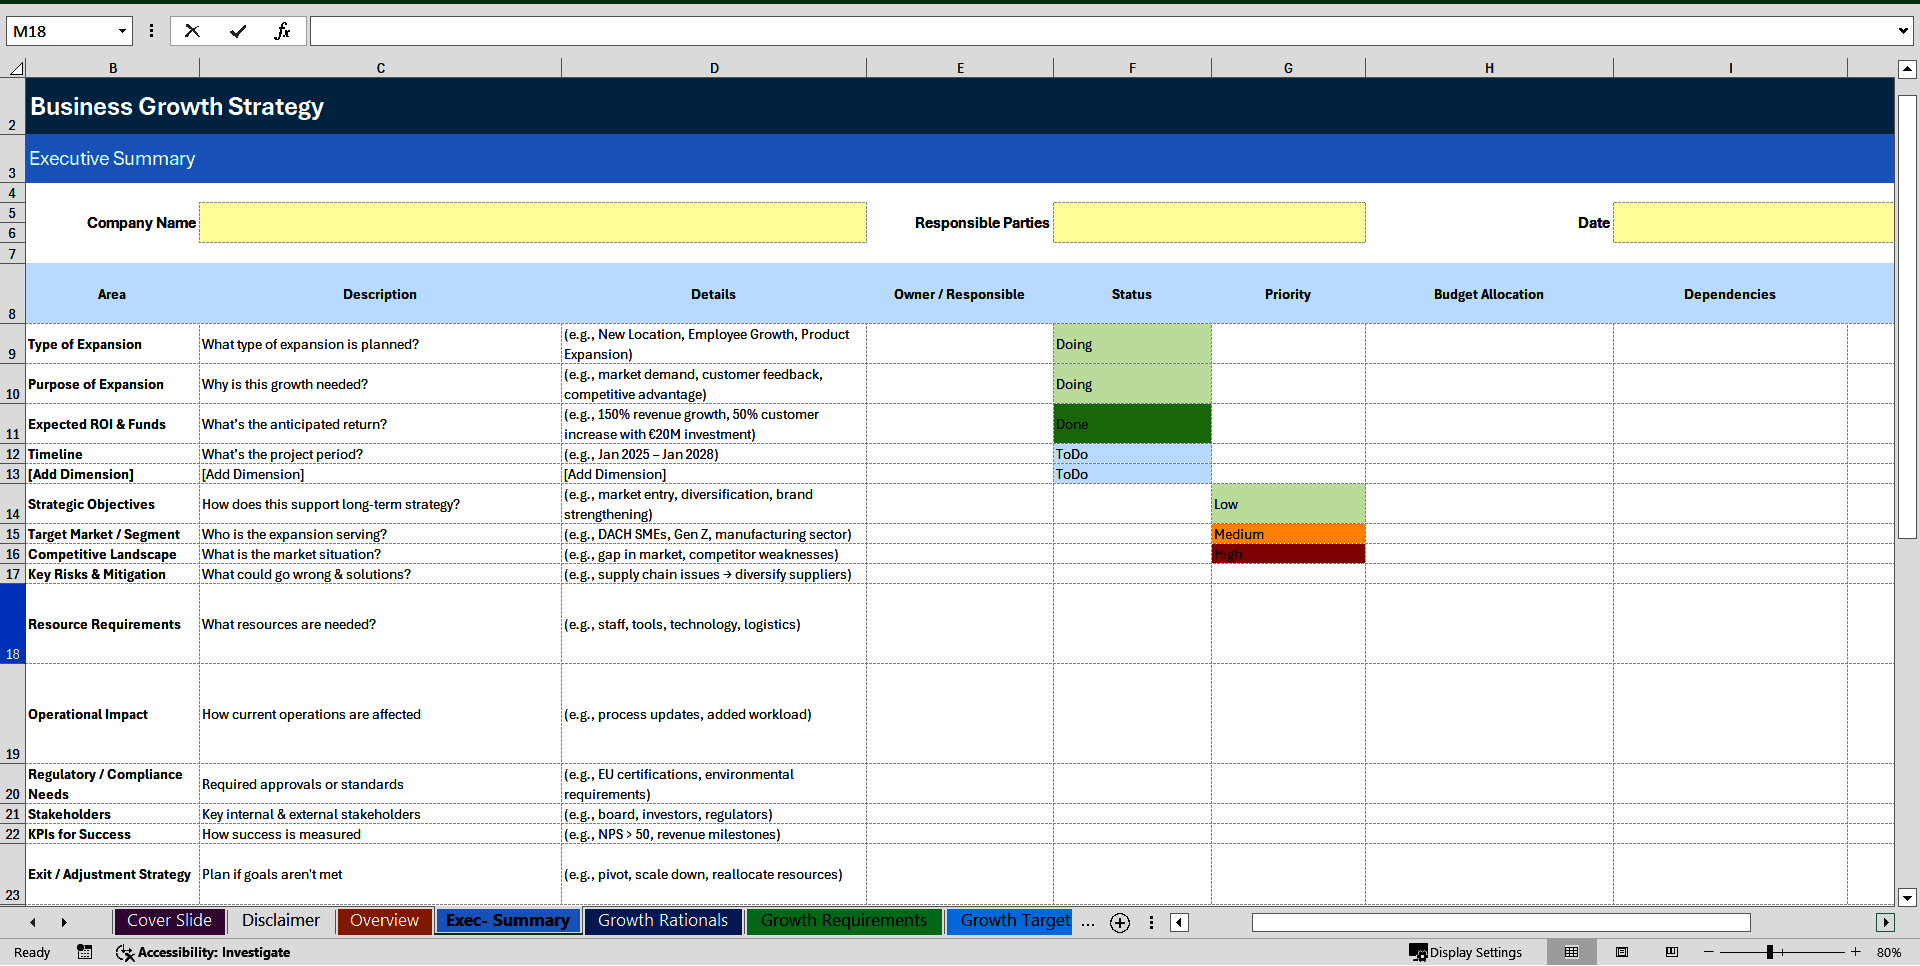Switch to Page Layout view icon

[1622, 952]
